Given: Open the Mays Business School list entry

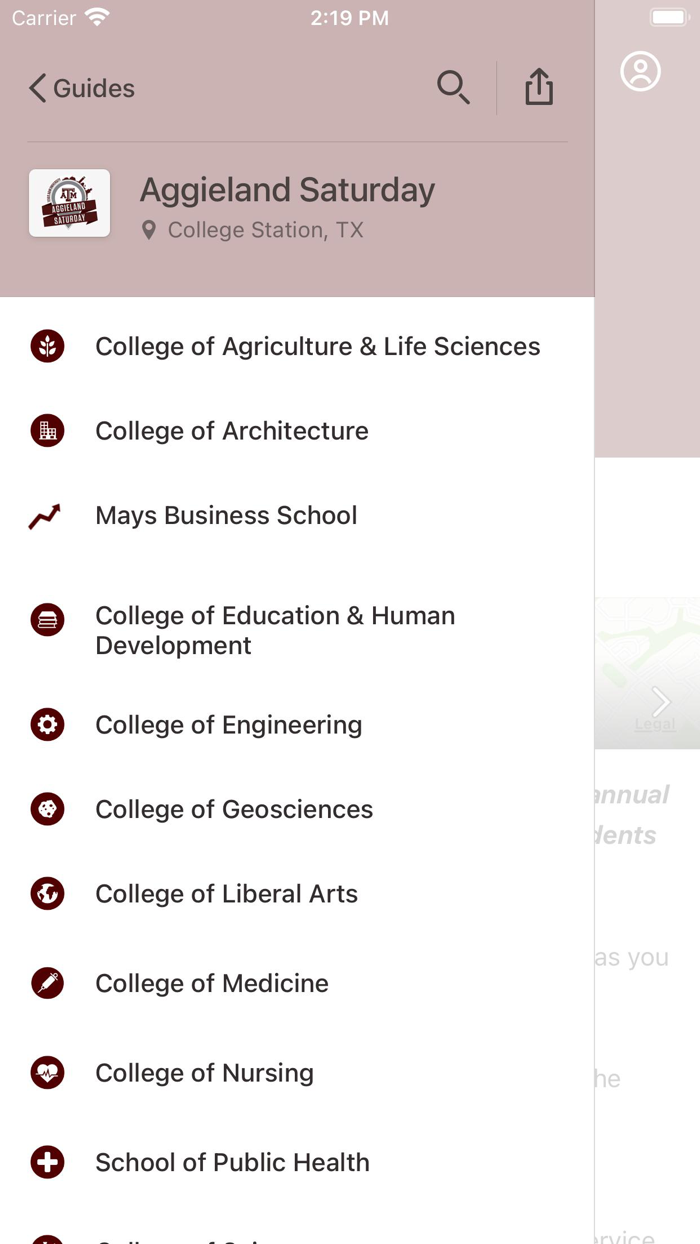Looking at the screenshot, I should (x=226, y=515).
